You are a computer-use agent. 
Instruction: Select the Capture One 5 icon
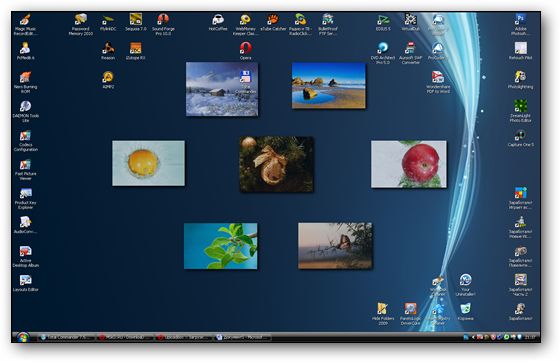[520, 138]
